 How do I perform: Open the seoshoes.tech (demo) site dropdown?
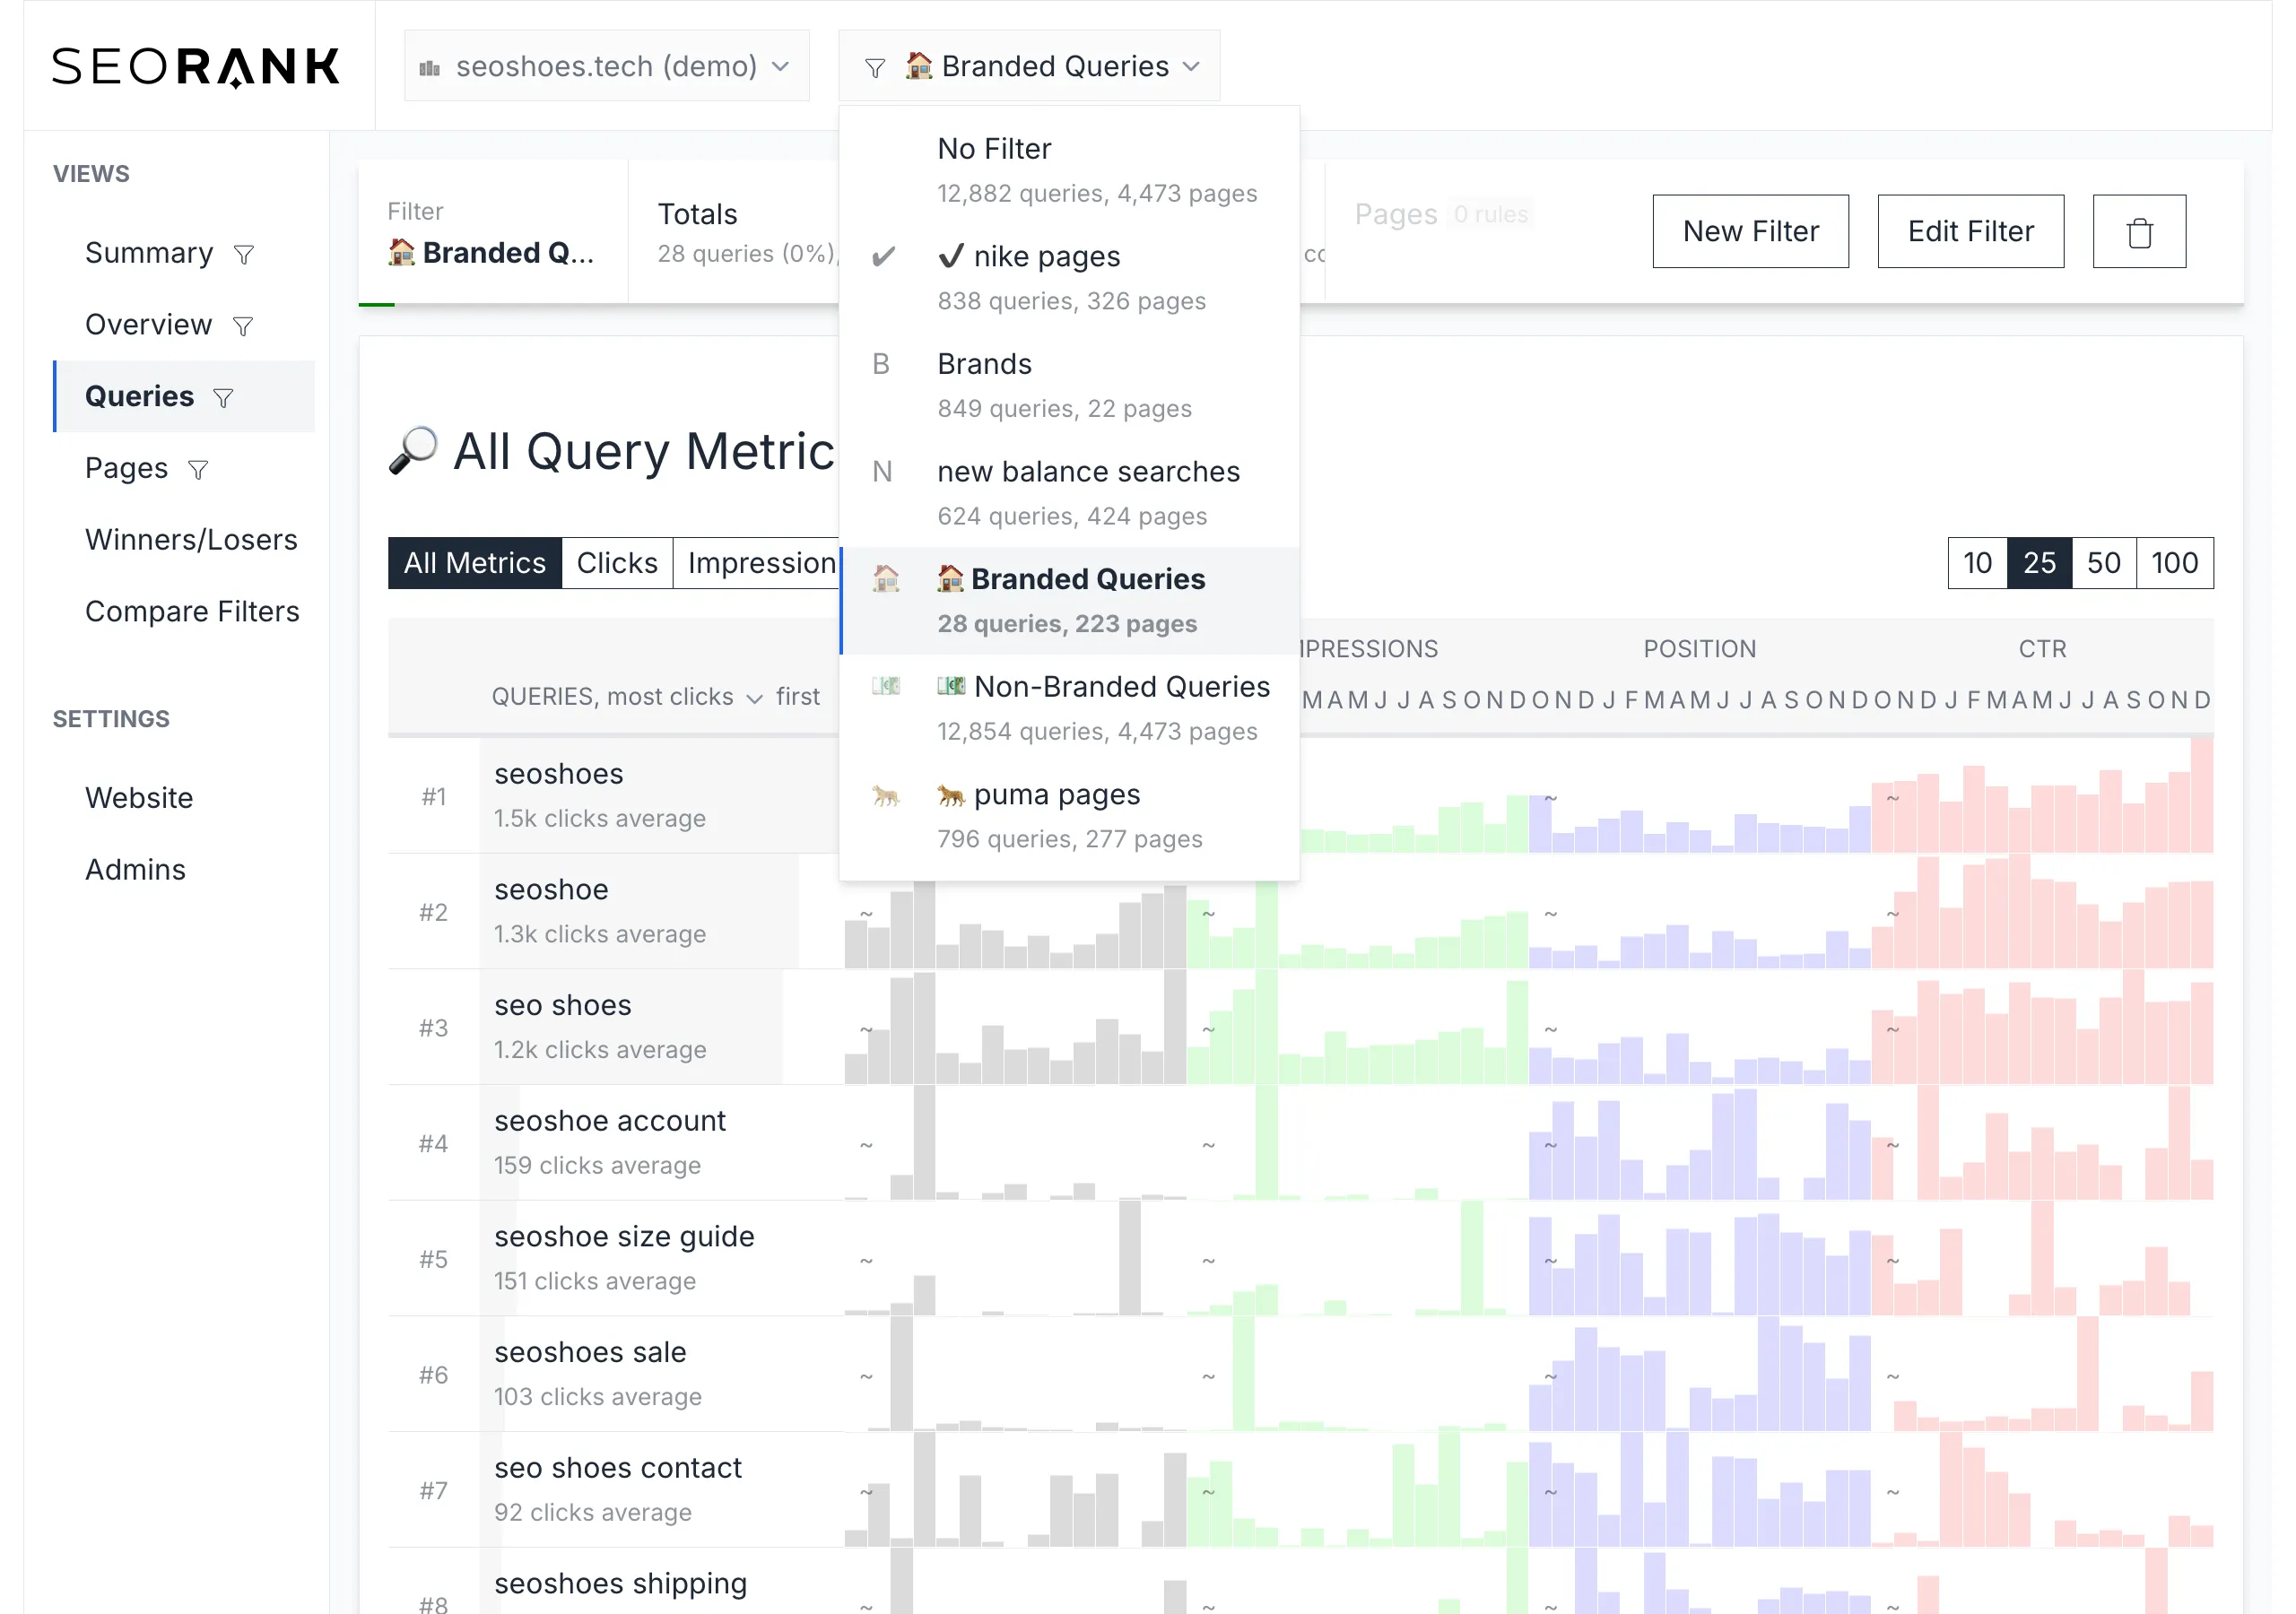point(606,66)
